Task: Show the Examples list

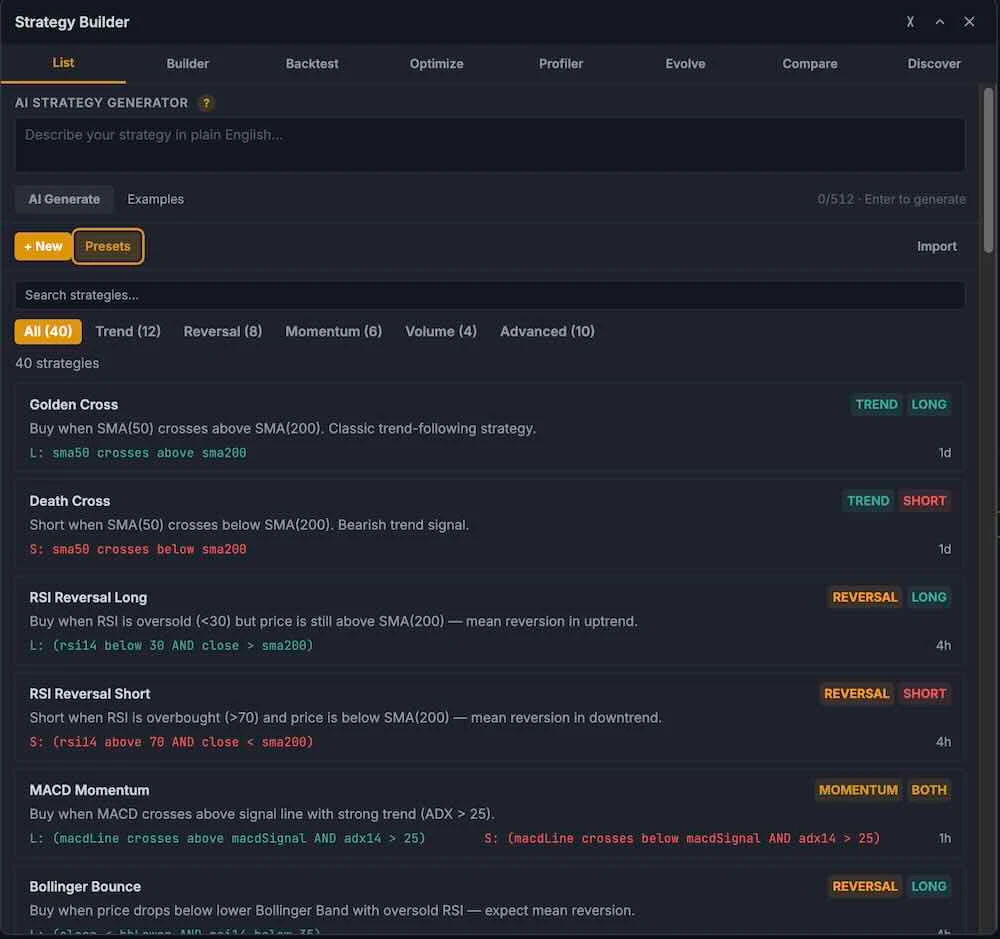Action: pos(156,199)
